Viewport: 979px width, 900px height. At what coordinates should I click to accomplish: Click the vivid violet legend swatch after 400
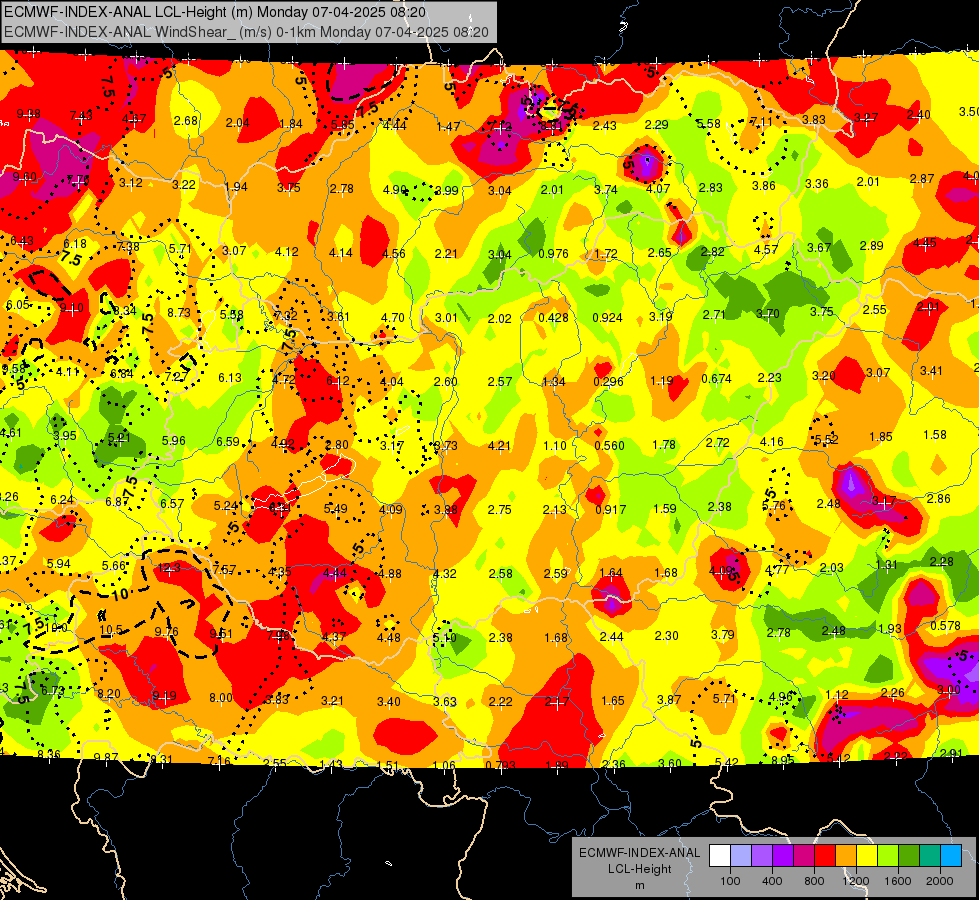pyautogui.click(x=783, y=856)
